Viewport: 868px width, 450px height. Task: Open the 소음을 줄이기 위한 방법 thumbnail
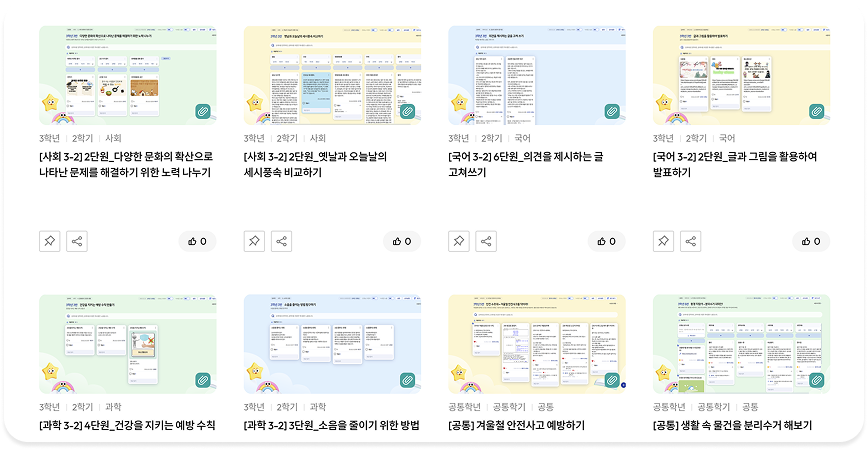coord(332,344)
